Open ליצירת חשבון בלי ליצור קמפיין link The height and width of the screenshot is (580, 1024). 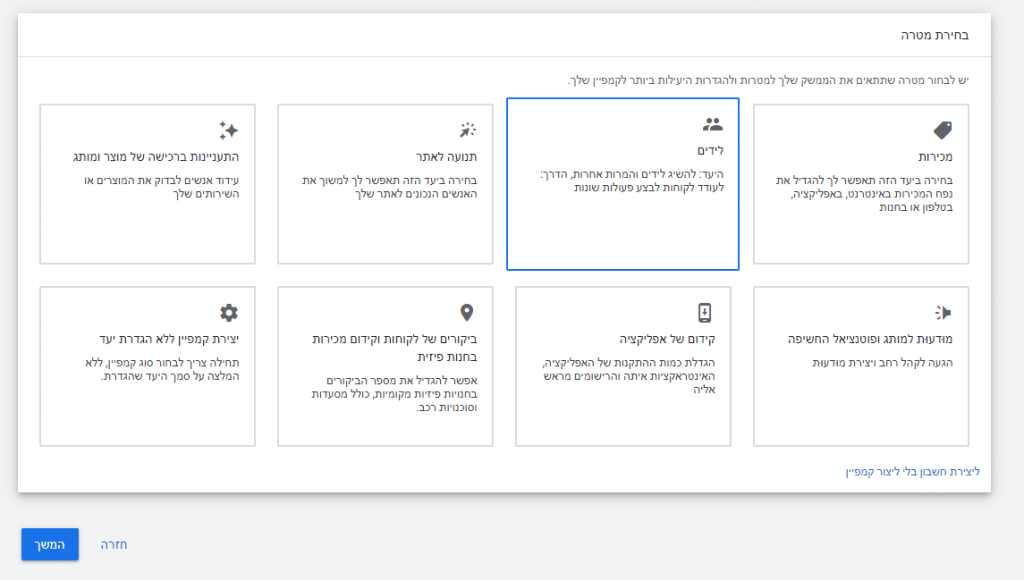click(x=913, y=472)
